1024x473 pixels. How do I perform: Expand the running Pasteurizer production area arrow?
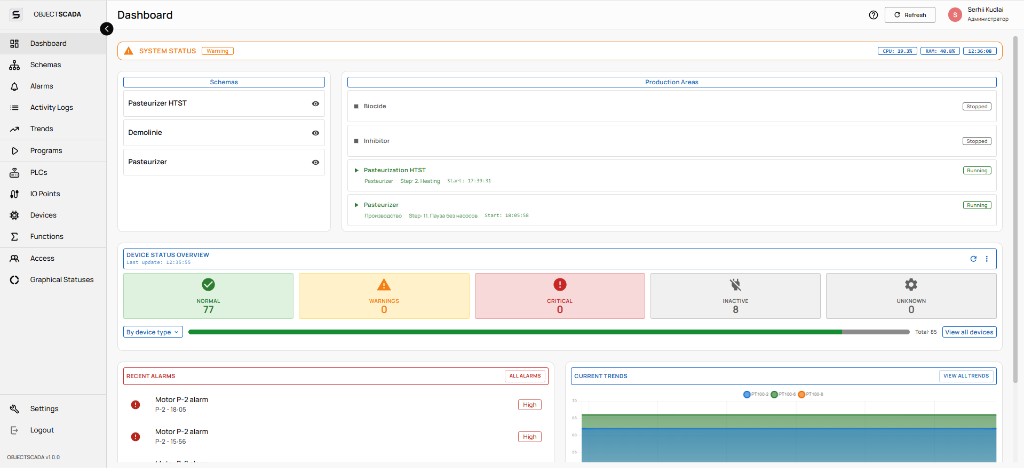[357, 205]
